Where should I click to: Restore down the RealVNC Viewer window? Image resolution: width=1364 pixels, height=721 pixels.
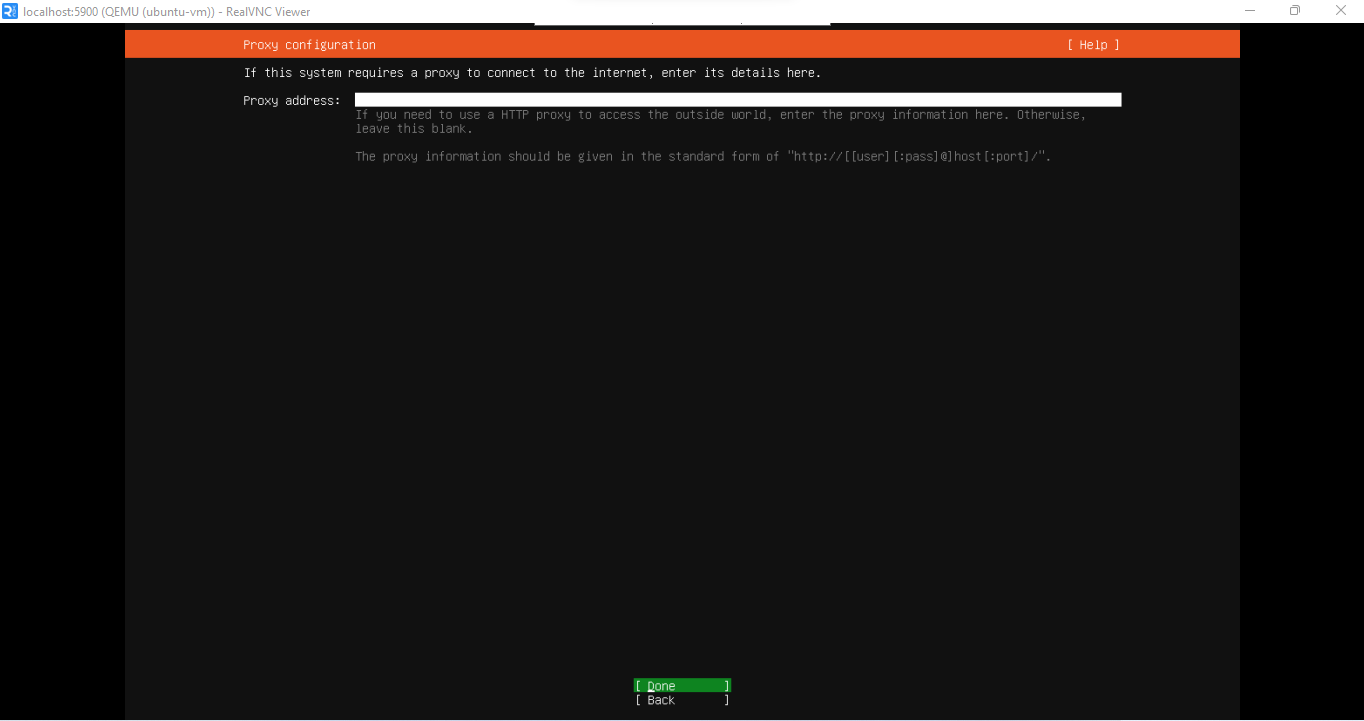coord(1295,11)
